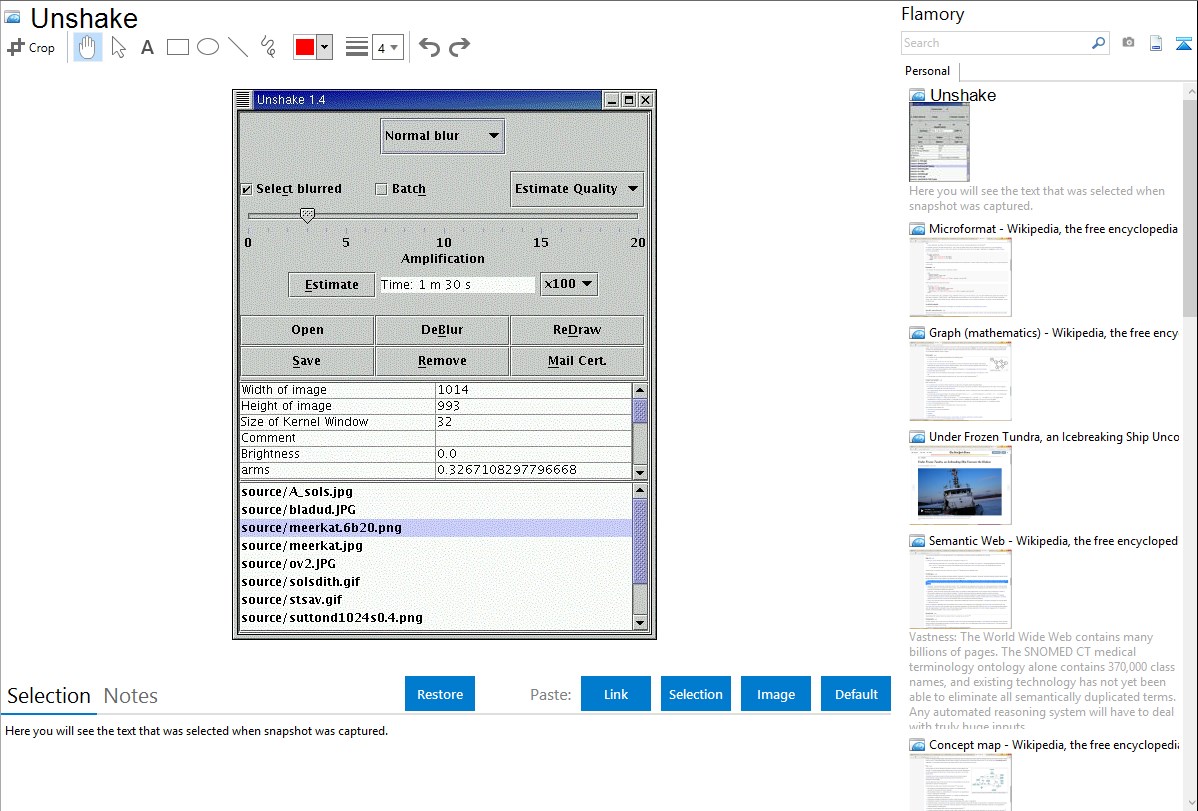Screen dimensions: 1198x811
Task: Open the Personal tab
Action: 927,71
